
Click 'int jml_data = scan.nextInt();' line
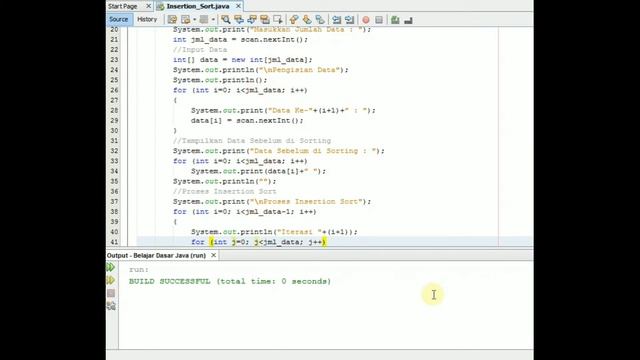(x=240, y=40)
